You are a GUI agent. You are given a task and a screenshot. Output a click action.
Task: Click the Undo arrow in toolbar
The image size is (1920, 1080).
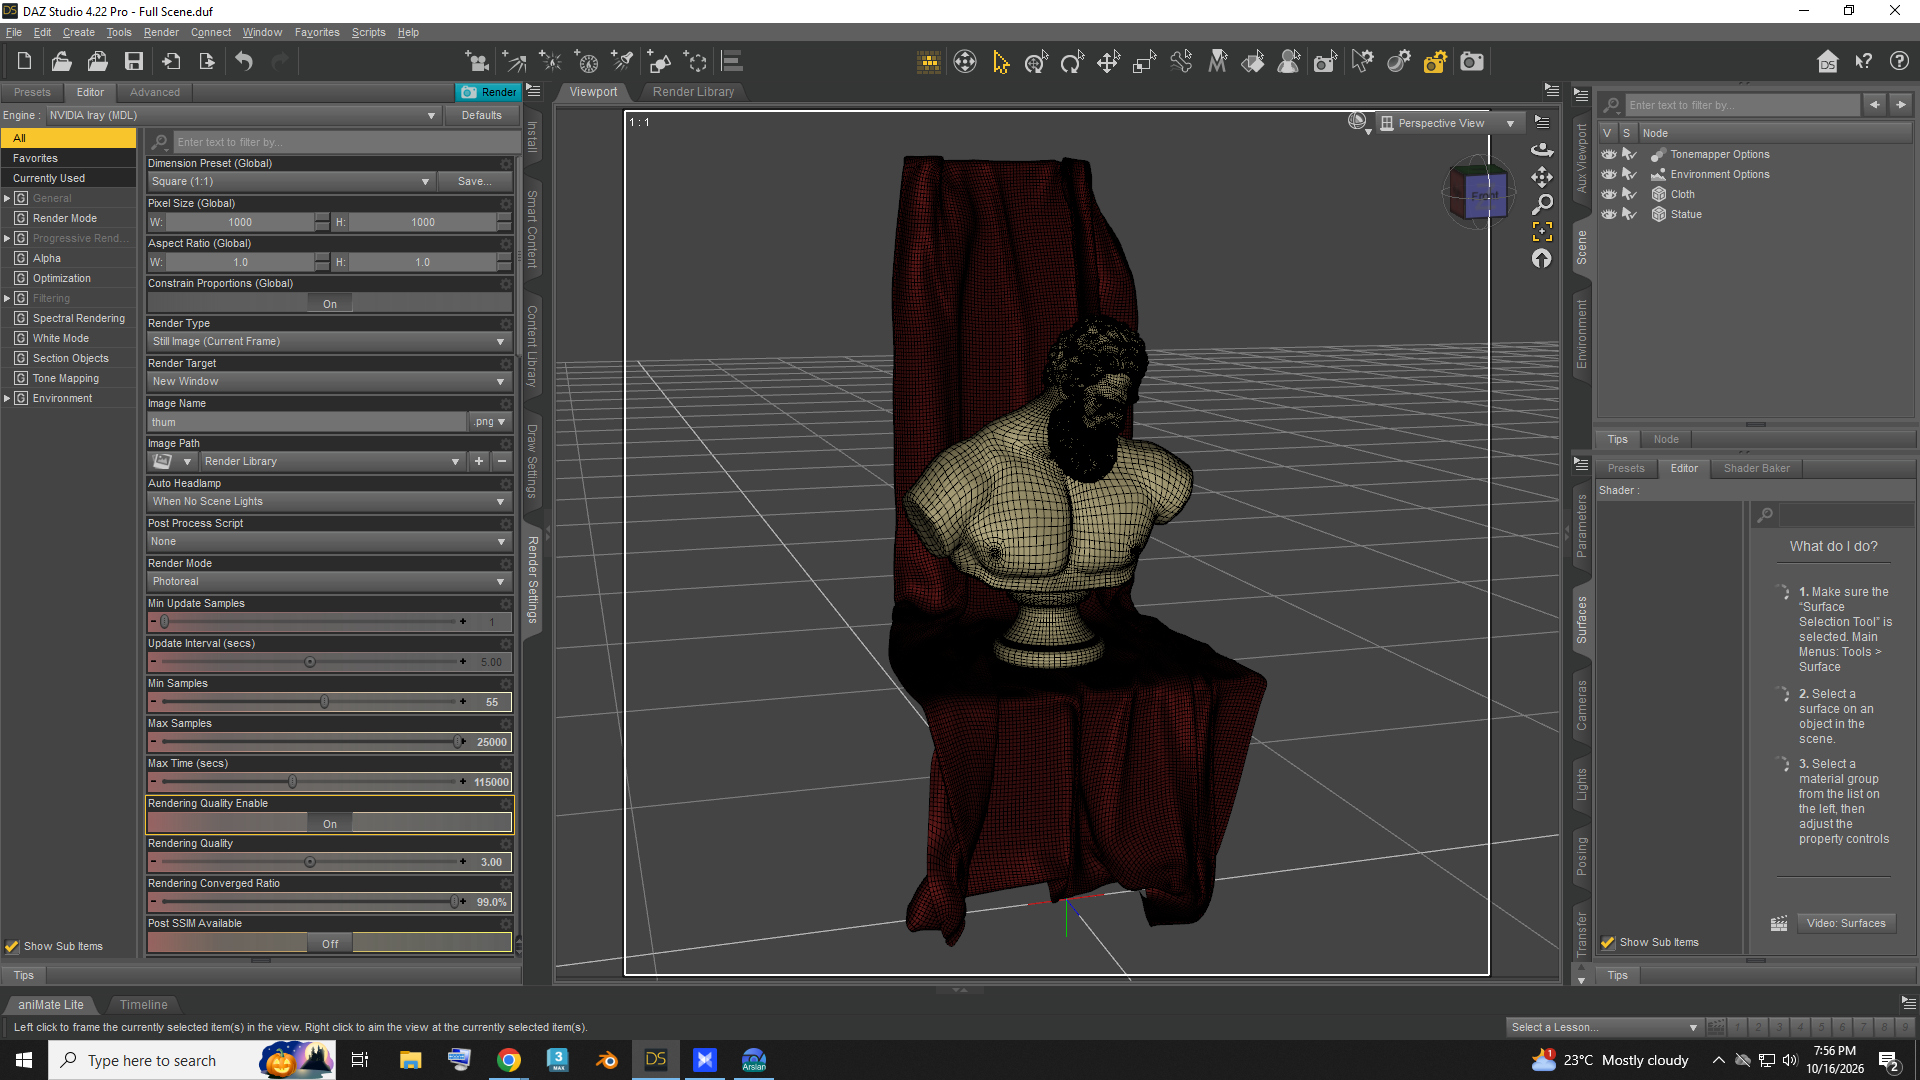tap(244, 62)
